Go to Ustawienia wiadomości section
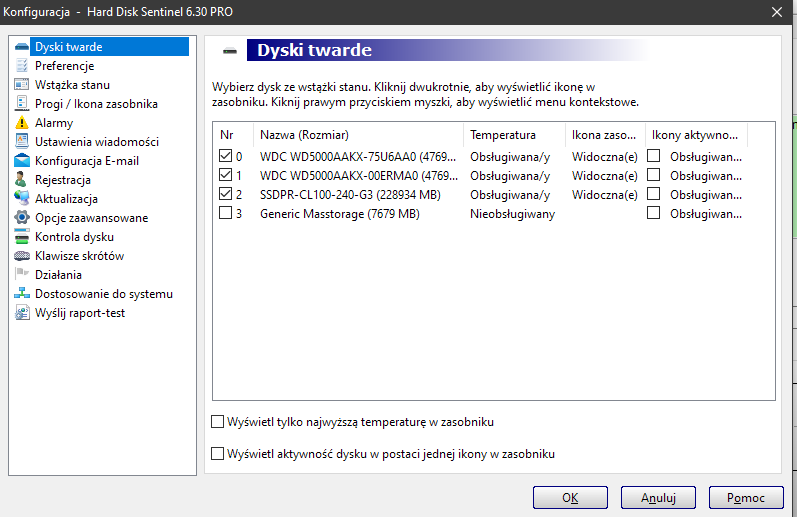The height and width of the screenshot is (517, 797). (x=96, y=142)
